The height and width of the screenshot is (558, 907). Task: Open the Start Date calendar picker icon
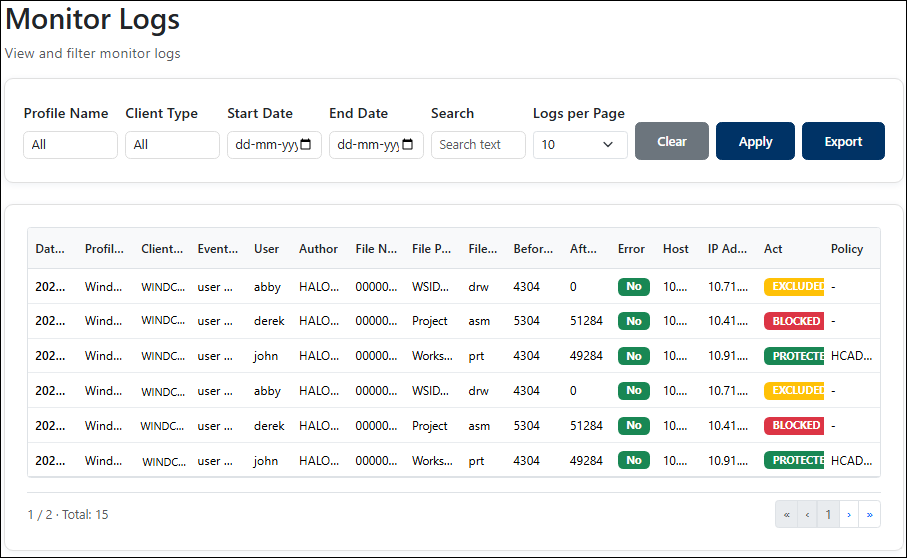click(x=306, y=145)
